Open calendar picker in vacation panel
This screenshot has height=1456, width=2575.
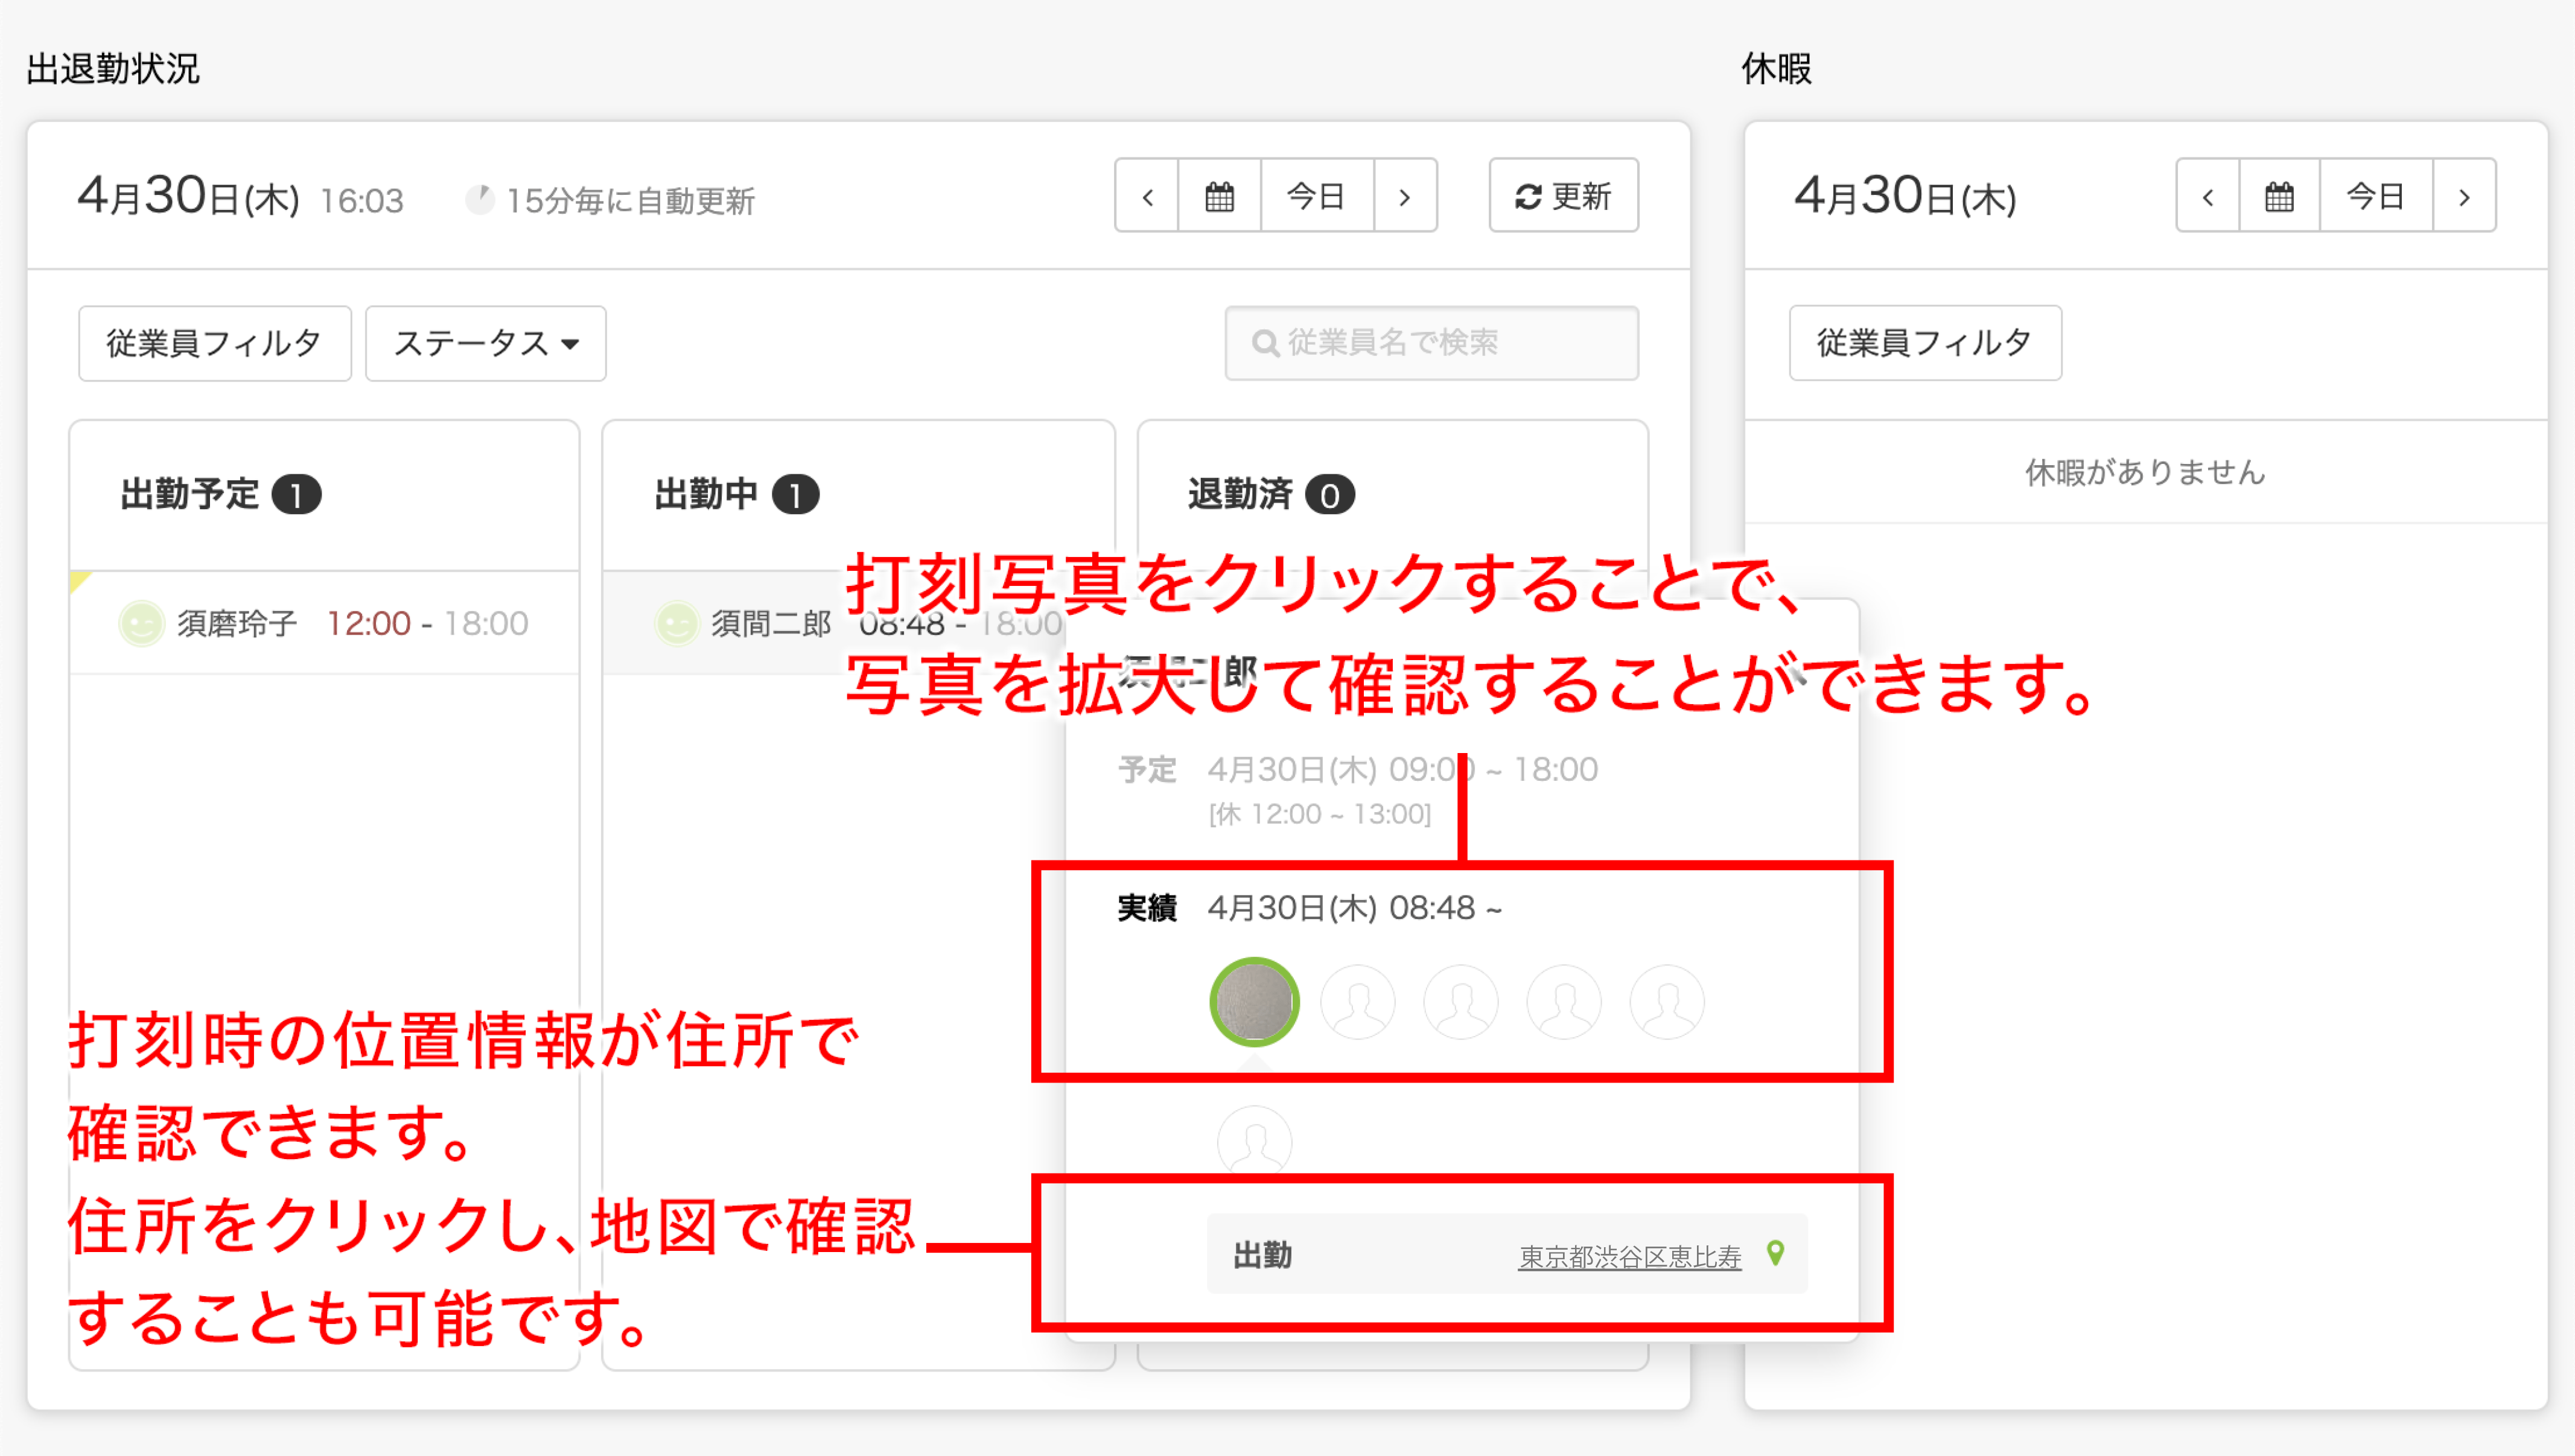tap(2279, 196)
